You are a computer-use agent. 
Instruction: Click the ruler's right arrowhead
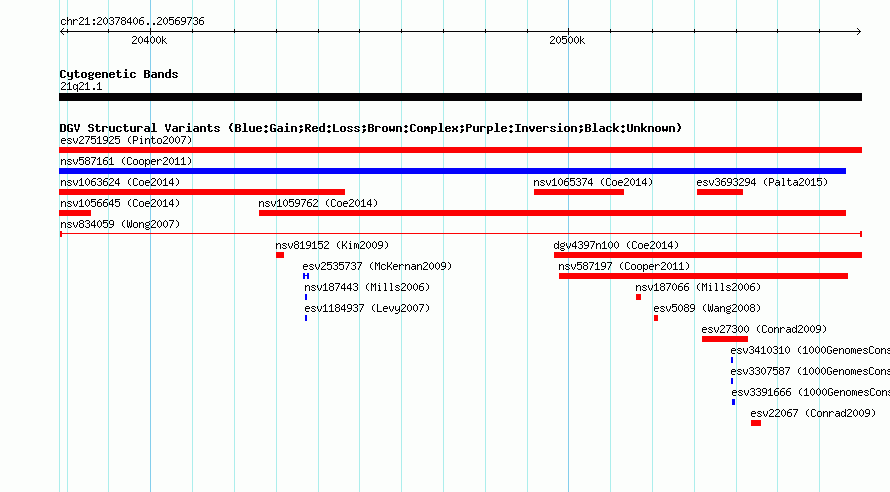(859, 31)
